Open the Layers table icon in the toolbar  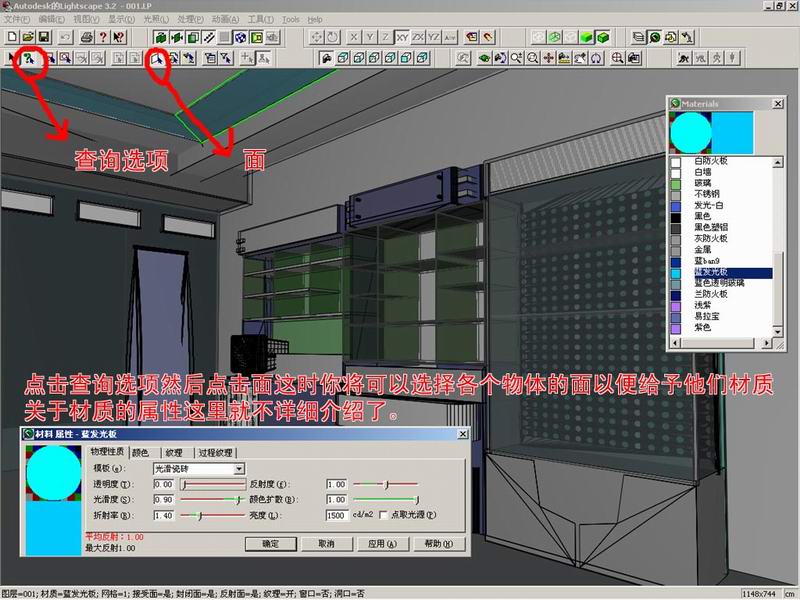[x=639, y=37]
